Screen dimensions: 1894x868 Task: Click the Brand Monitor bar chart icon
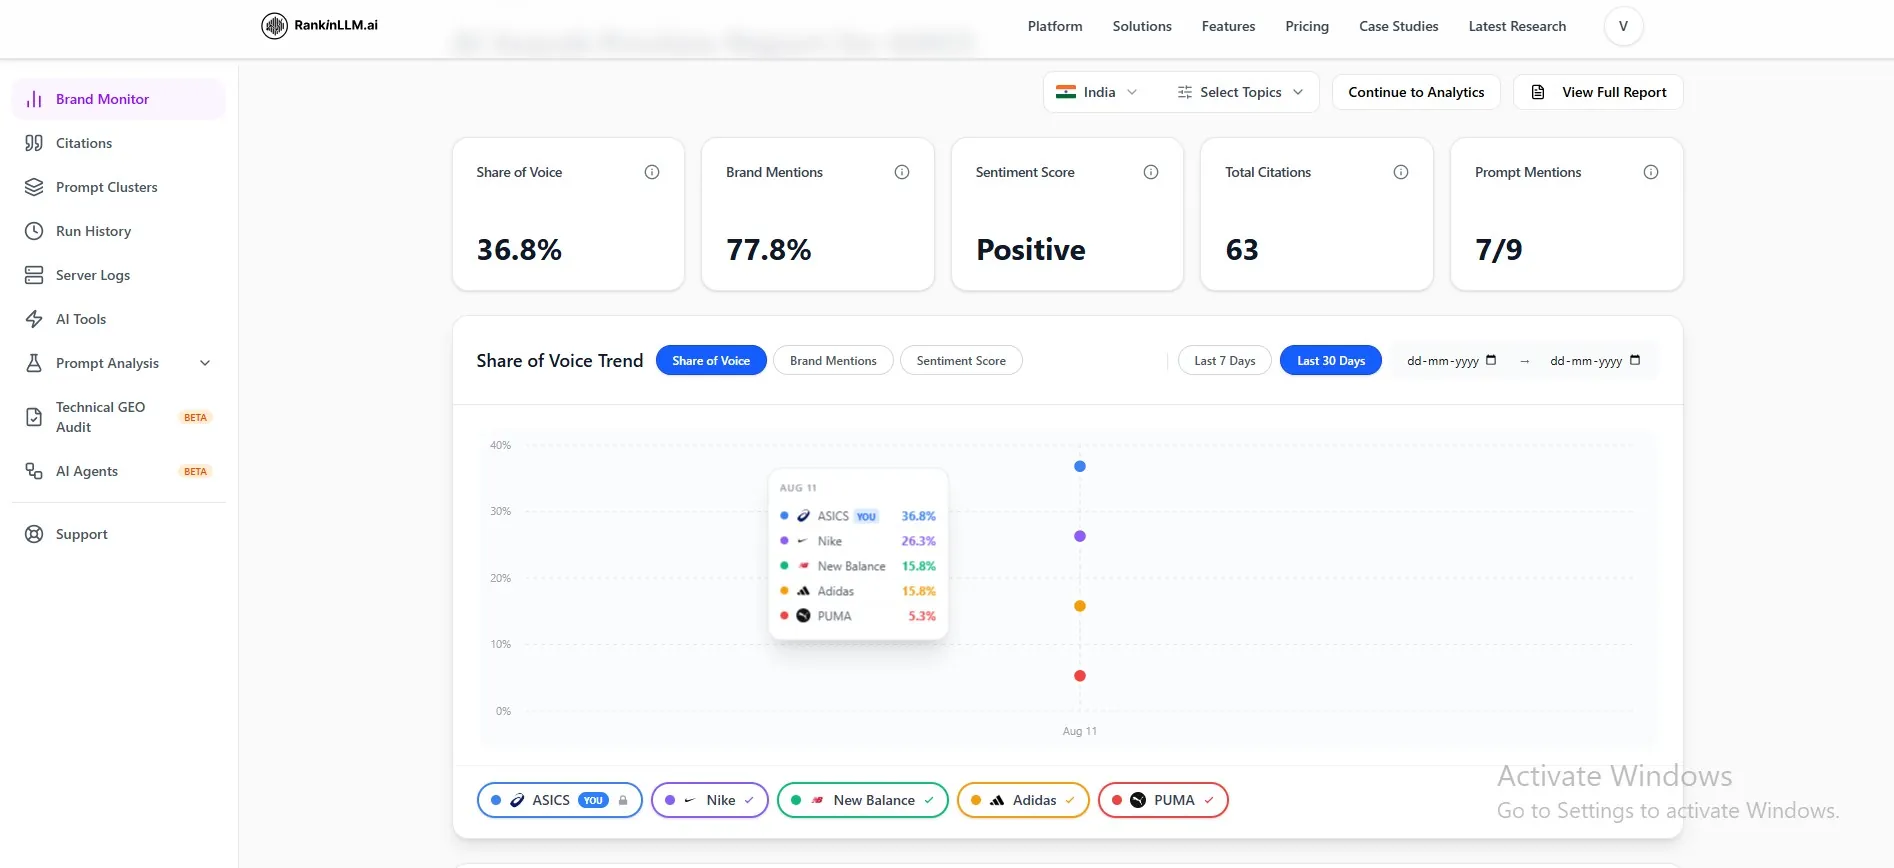click(x=34, y=99)
